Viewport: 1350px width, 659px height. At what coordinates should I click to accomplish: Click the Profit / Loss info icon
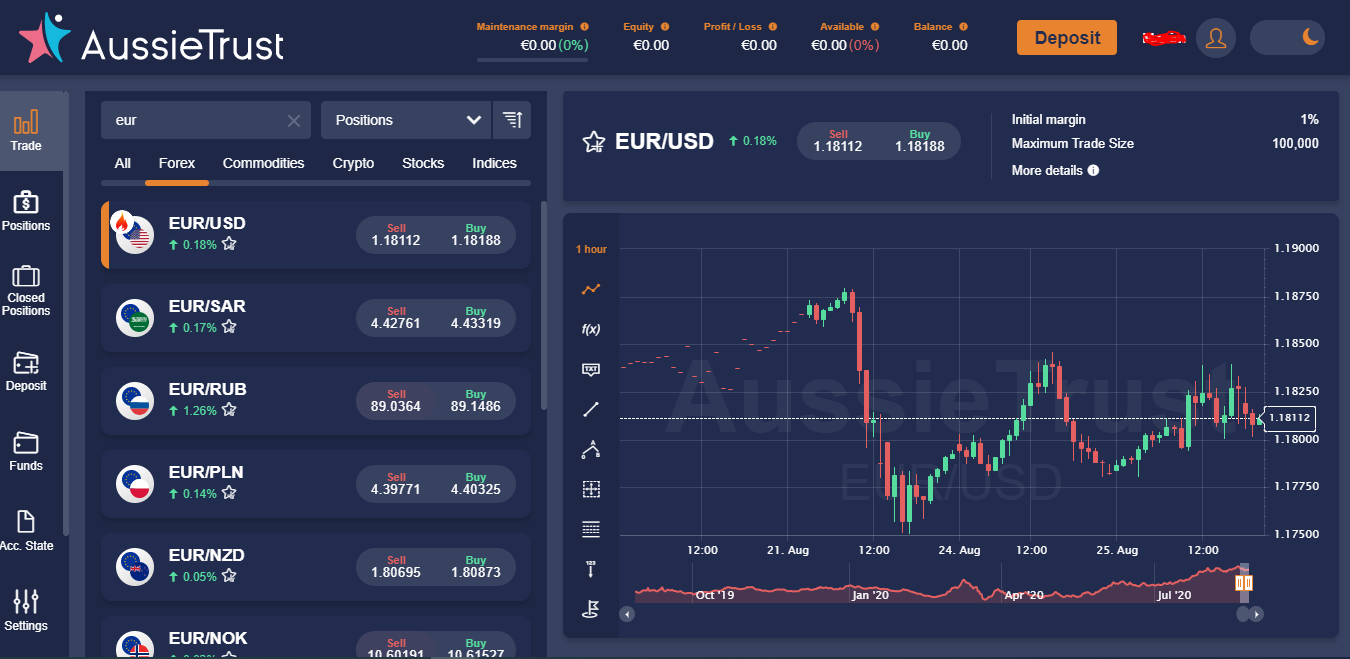773,27
